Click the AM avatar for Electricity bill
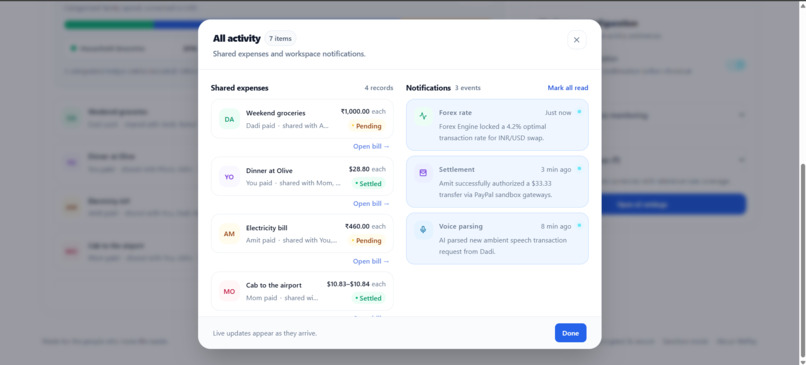 pos(229,234)
